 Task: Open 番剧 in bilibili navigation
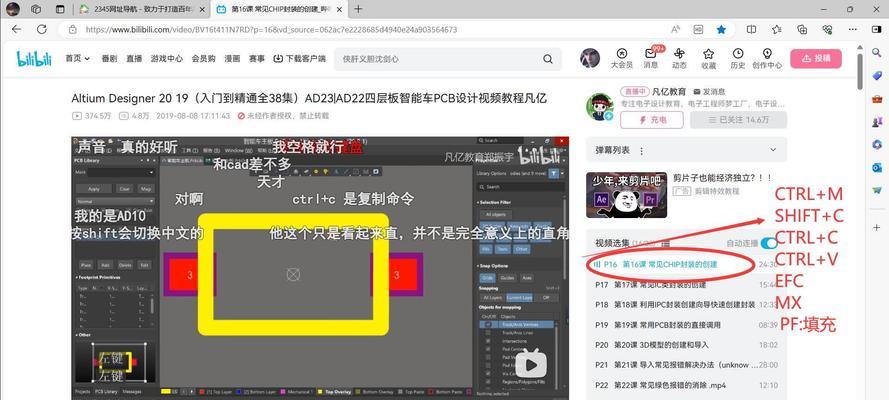point(109,58)
